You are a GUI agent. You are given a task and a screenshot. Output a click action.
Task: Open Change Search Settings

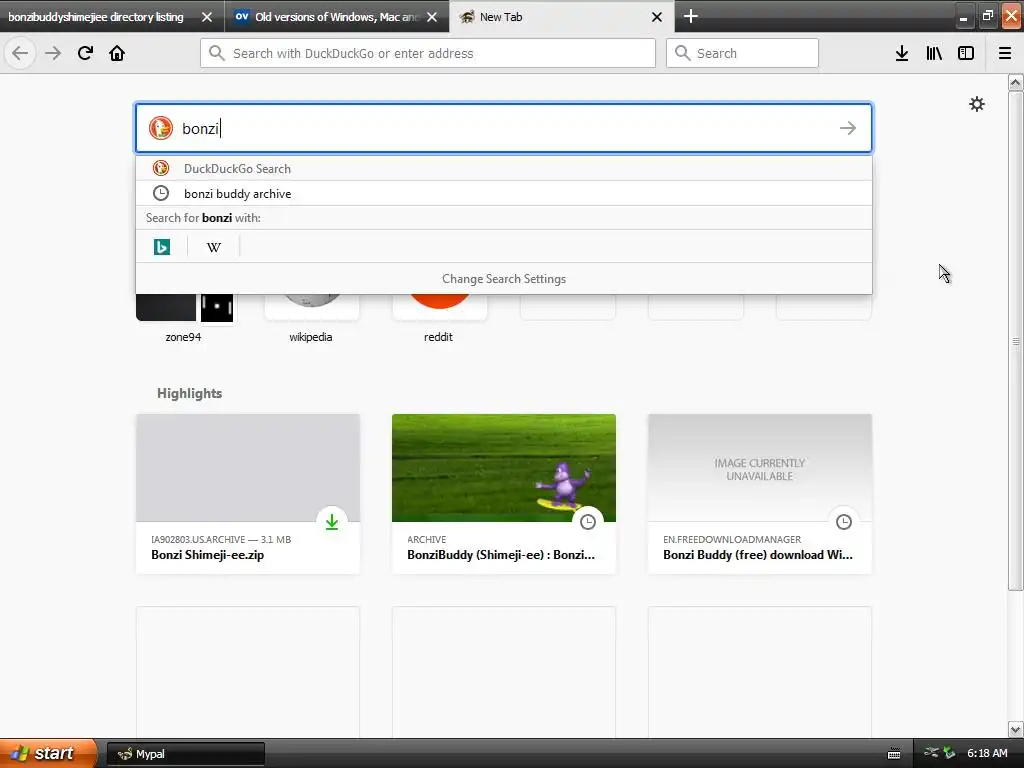[x=504, y=279]
